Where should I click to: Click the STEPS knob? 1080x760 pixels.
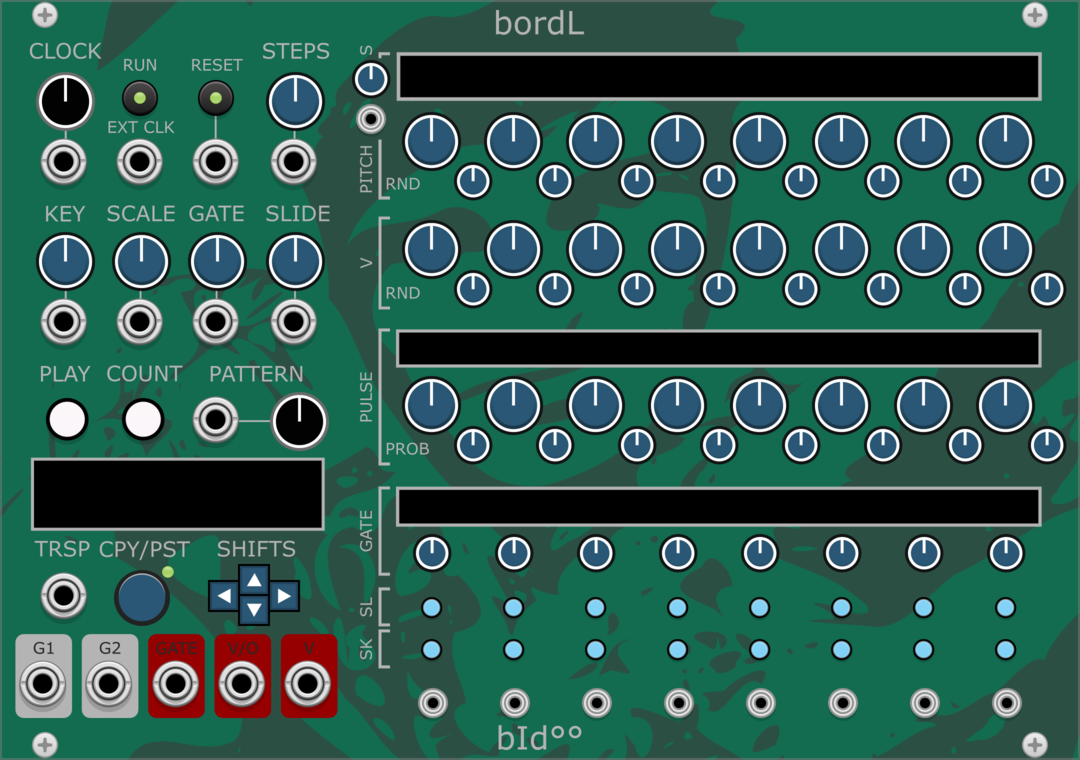pos(295,101)
